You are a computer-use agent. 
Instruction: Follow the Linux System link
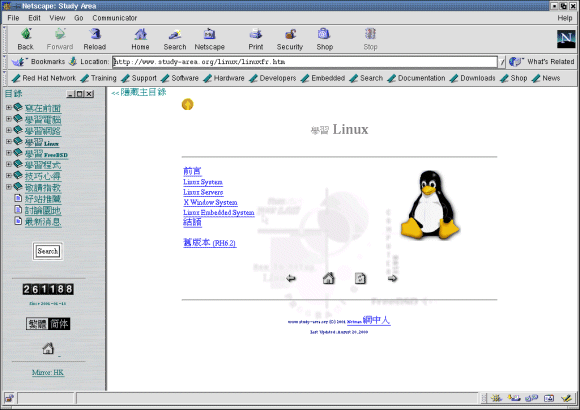pyautogui.click(x=203, y=182)
